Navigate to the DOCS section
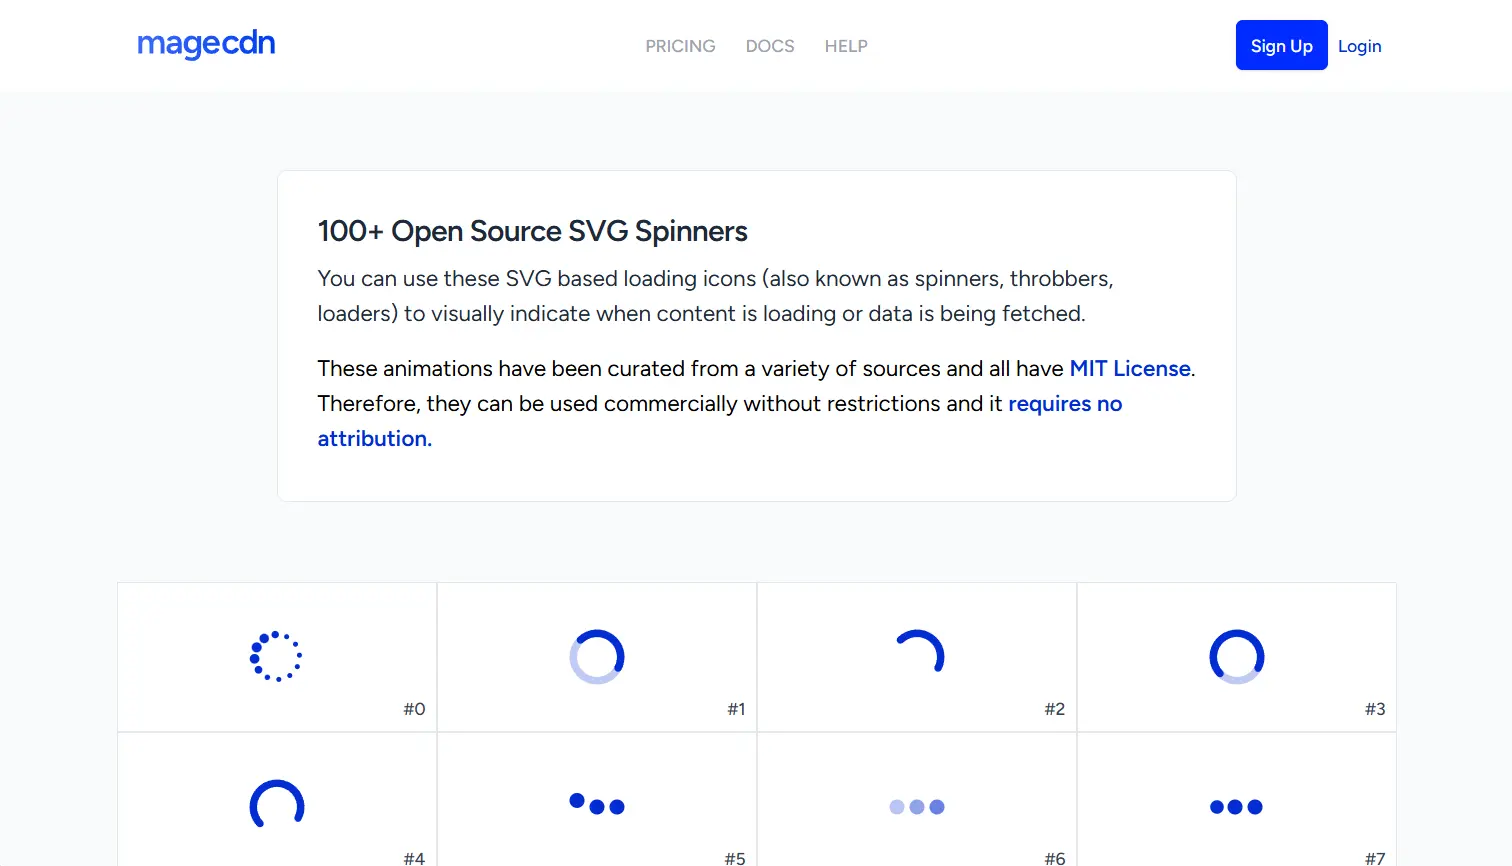1512x866 pixels. tap(770, 46)
